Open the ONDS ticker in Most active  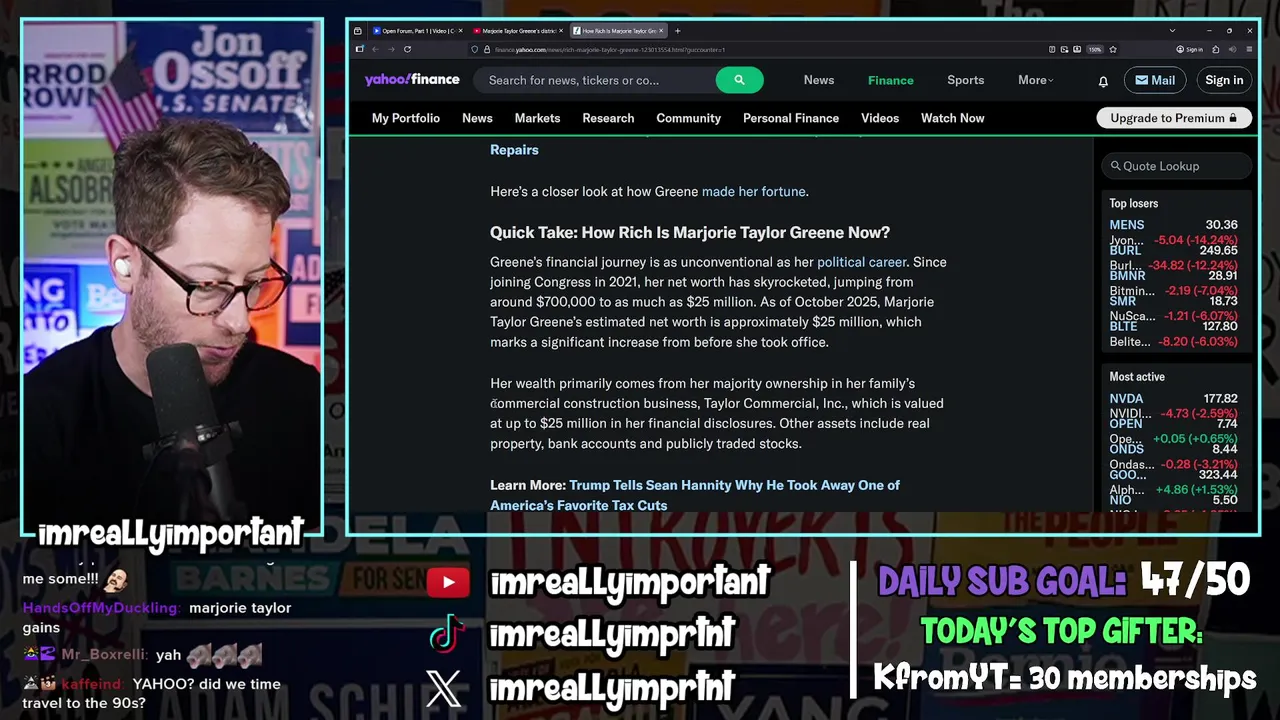tap(1126, 449)
